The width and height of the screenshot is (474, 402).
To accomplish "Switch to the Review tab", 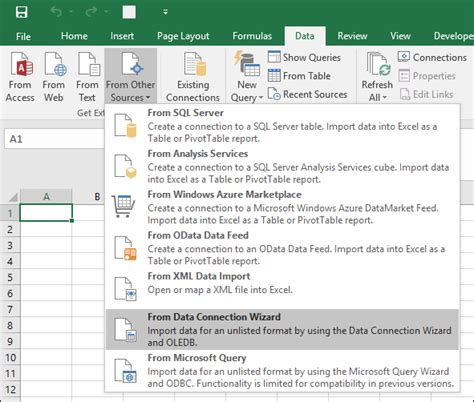I will coord(352,36).
